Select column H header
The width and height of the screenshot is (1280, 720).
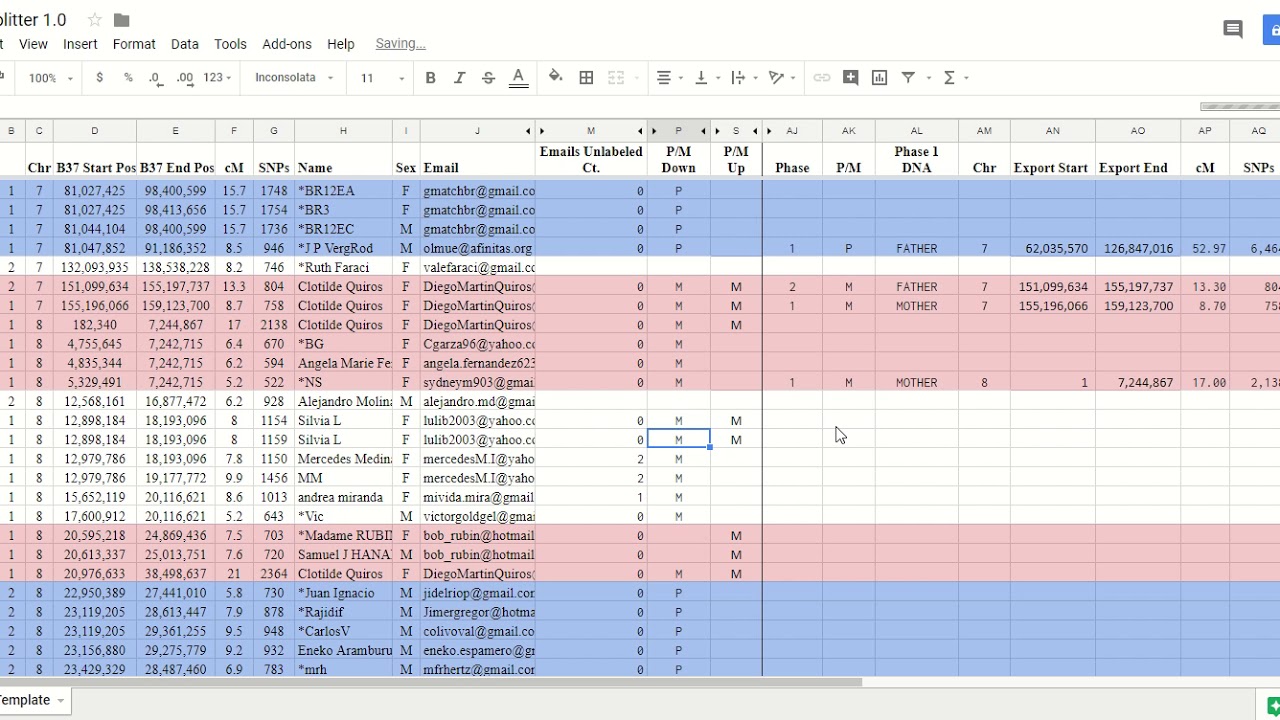point(343,131)
